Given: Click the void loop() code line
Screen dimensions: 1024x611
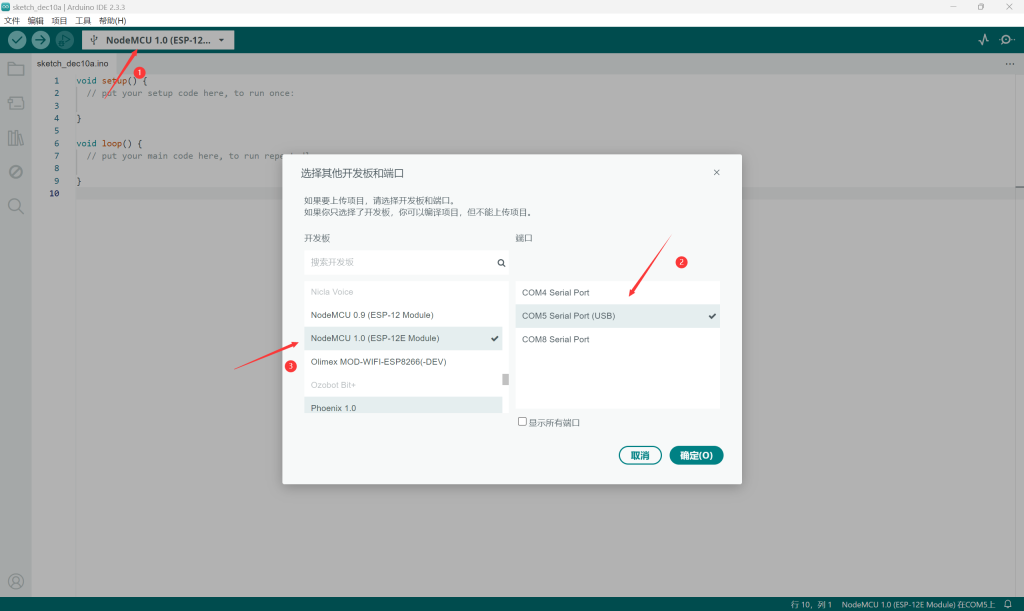Looking at the screenshot, I should click(x=109, y=144).
